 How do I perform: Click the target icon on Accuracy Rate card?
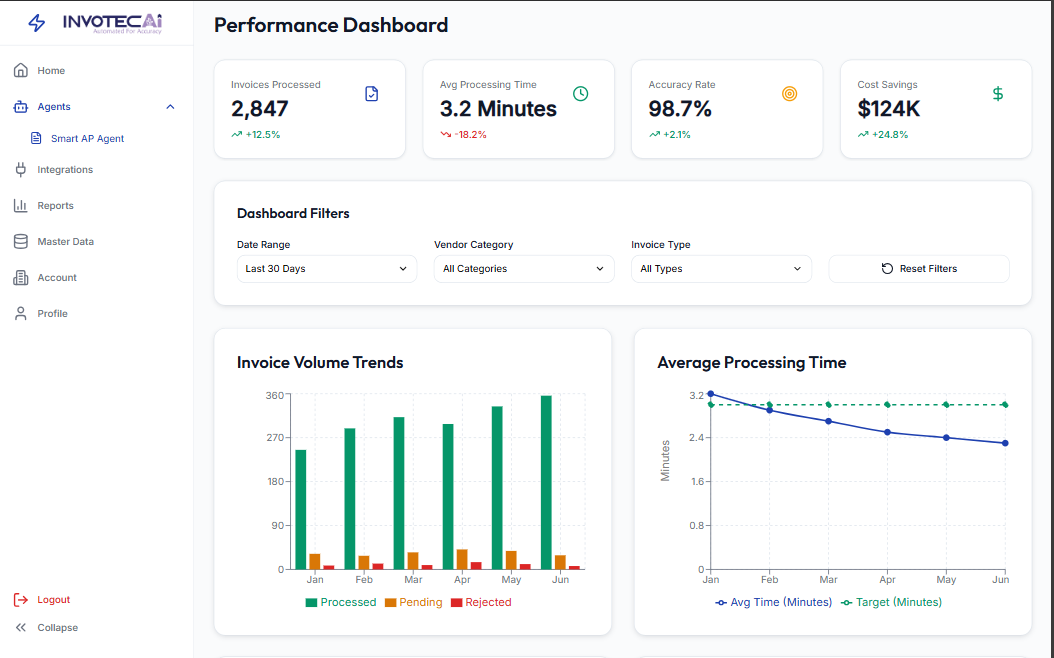[789, 94]
